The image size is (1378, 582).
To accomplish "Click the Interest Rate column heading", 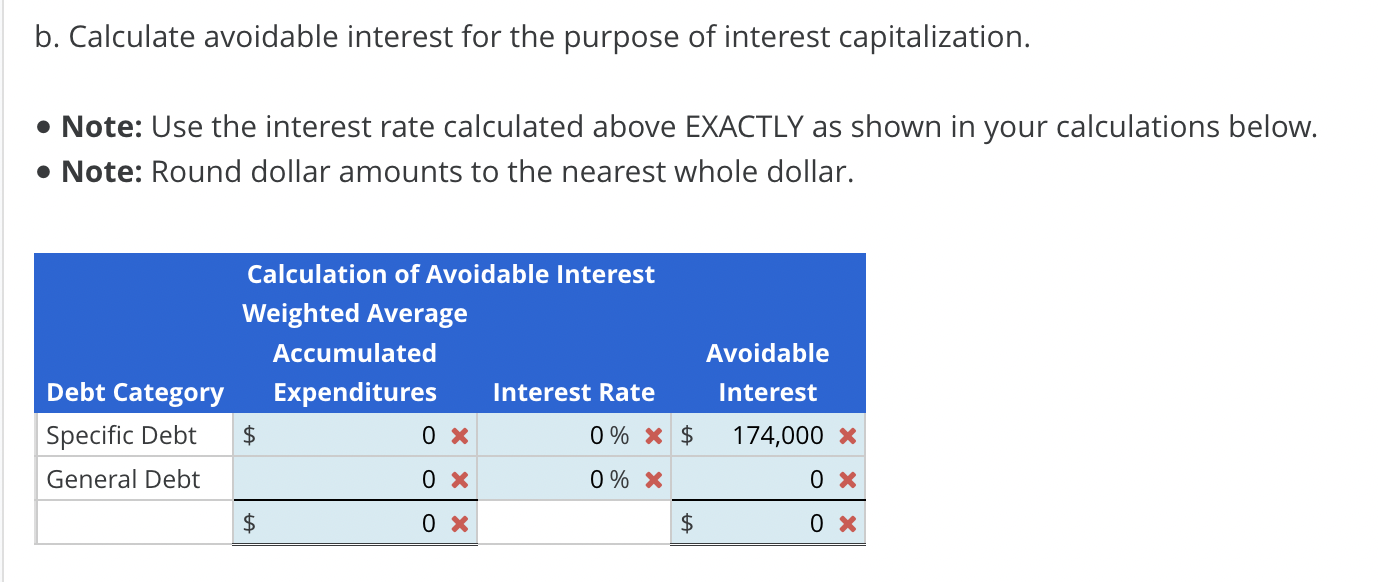I will (x=573, y=392).
